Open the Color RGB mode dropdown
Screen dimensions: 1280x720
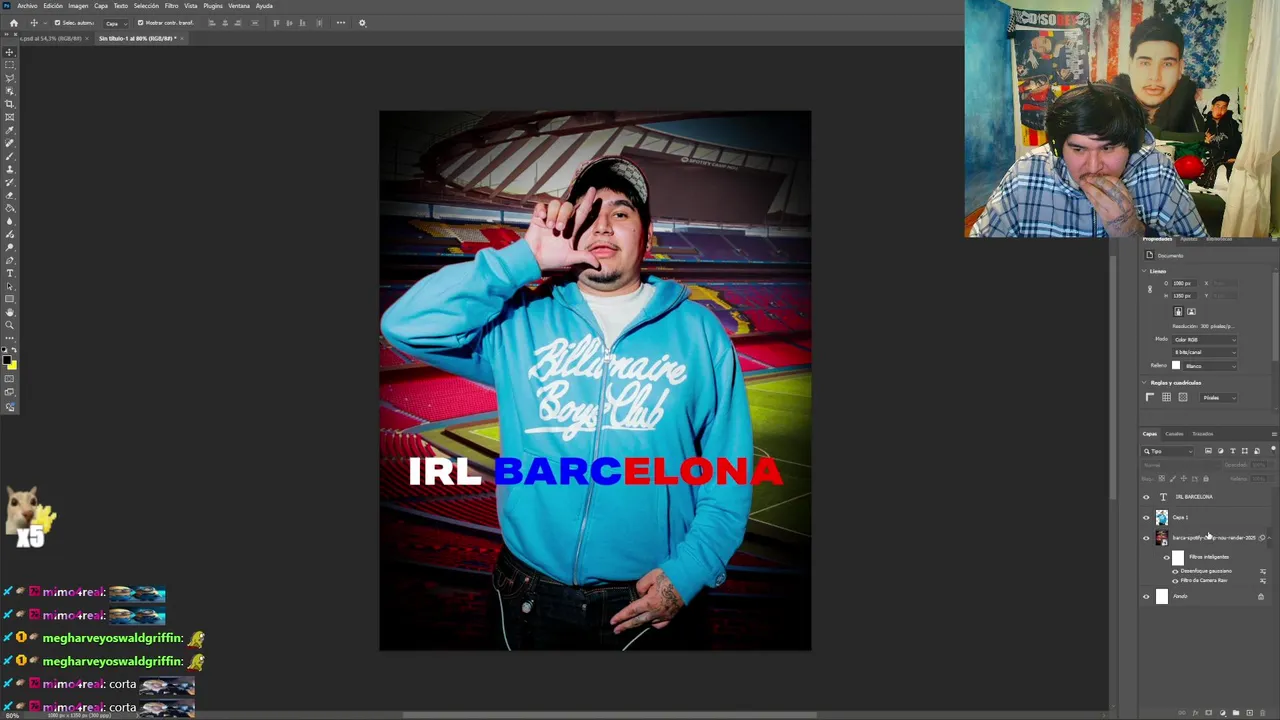tap(1204, 339)
